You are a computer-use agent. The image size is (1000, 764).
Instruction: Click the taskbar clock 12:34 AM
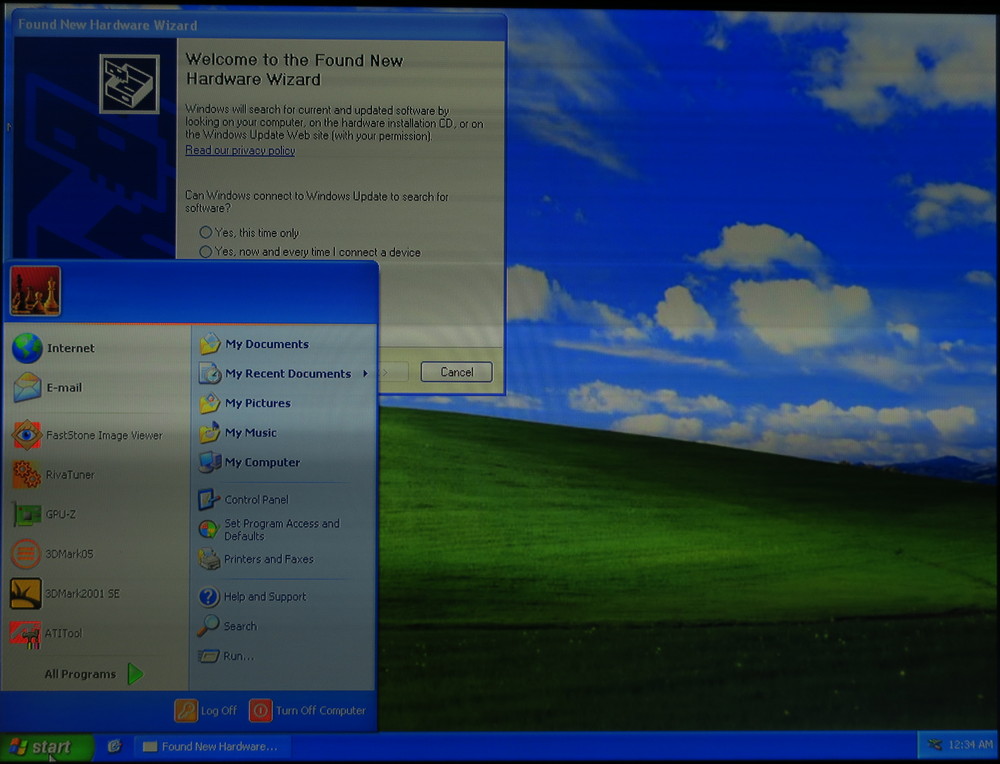pyautogui.click(x=971, y=745)
